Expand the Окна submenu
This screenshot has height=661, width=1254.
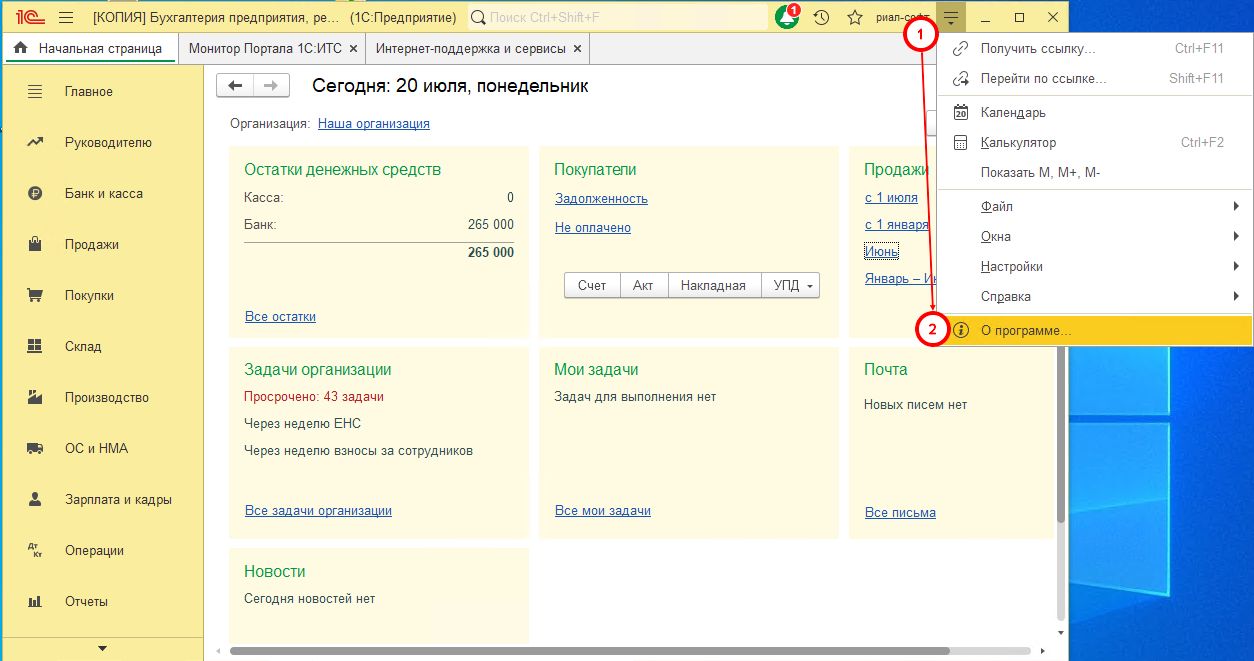click(1094, 236)
